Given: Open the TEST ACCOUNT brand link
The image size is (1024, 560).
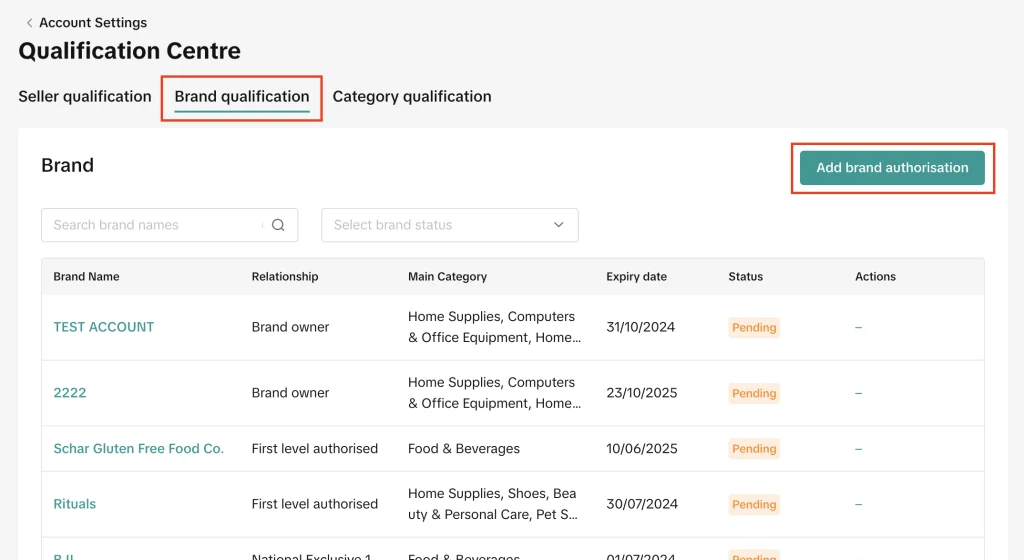Looking at the screenshot, I should click(x=104, y=327).
